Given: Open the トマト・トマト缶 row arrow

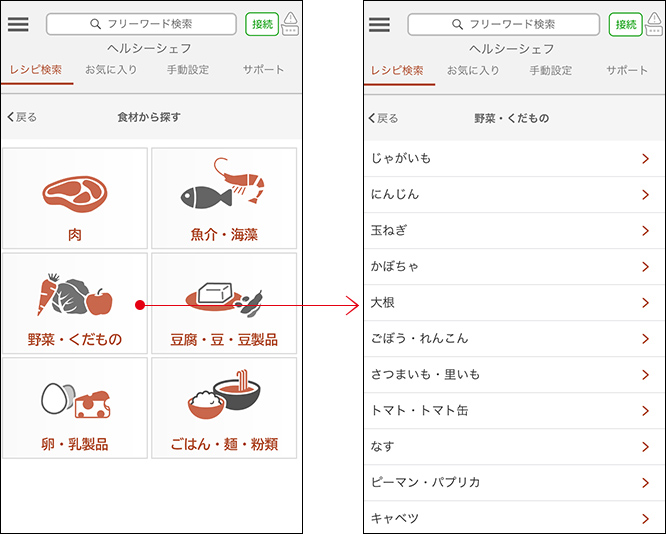Looking at the screenshot, I should coord(645,411).
